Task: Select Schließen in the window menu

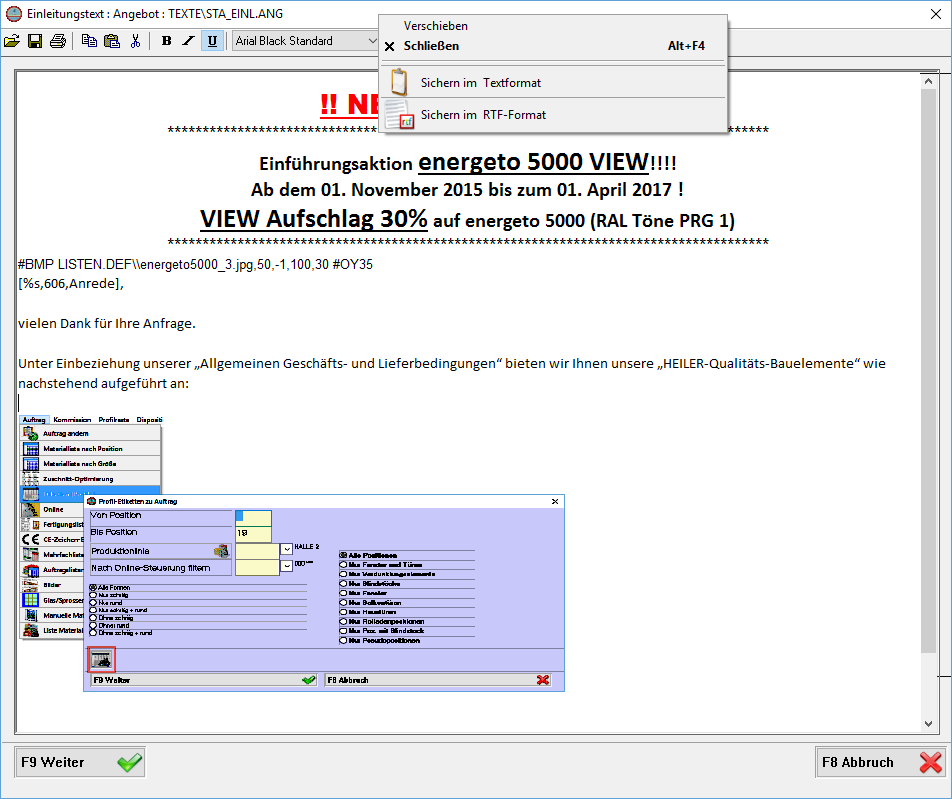Action: (x=553, y=46)
